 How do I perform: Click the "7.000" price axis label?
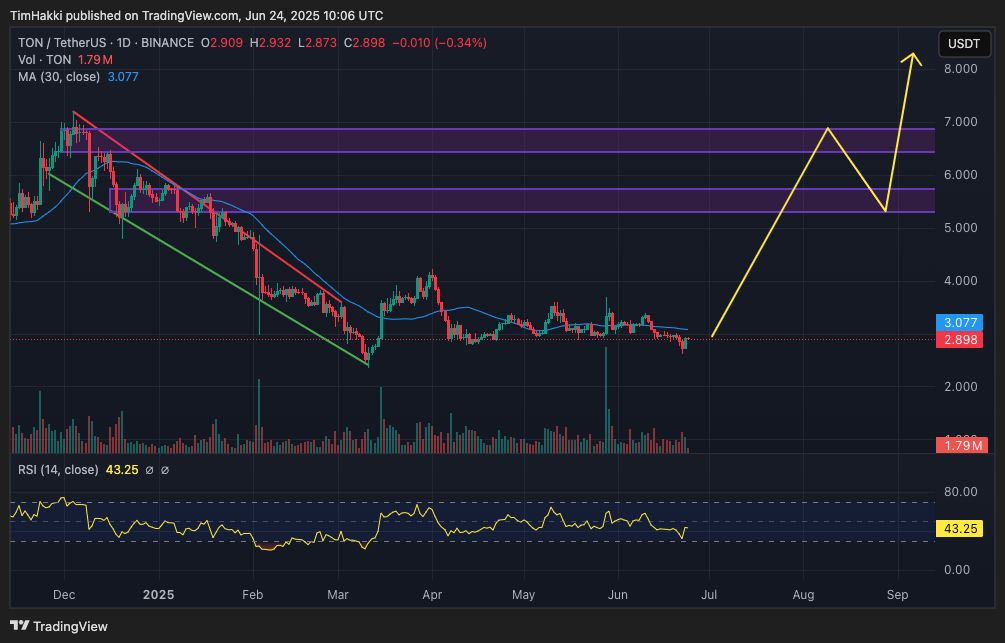(x=960, y=122)
